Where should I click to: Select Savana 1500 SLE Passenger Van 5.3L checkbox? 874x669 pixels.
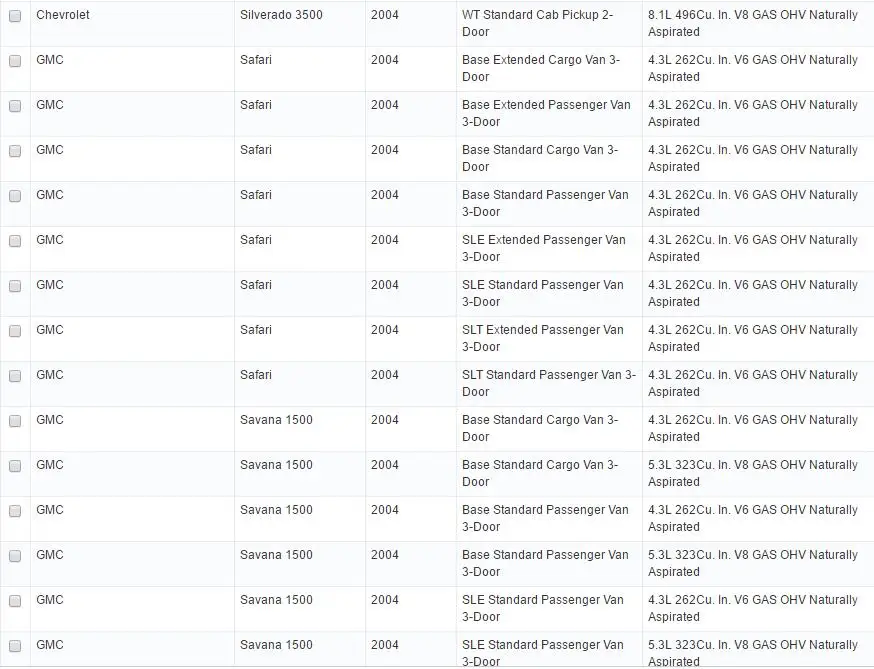(x=15, y=646)
